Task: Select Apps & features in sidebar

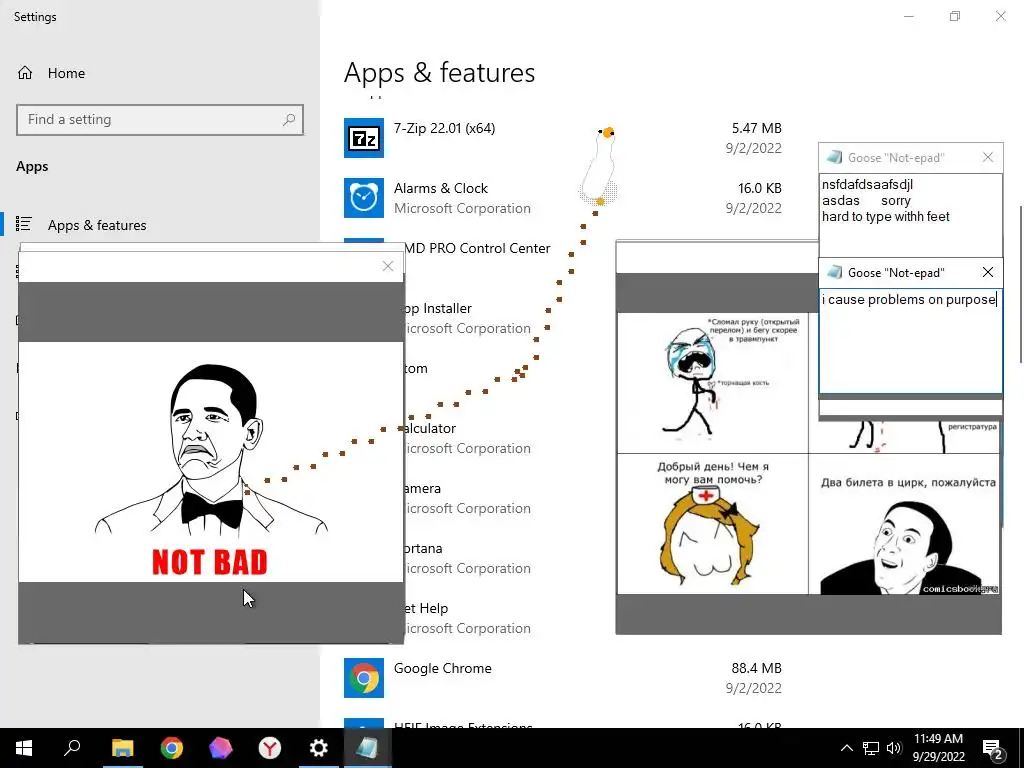Action: (x=97, y=225)
